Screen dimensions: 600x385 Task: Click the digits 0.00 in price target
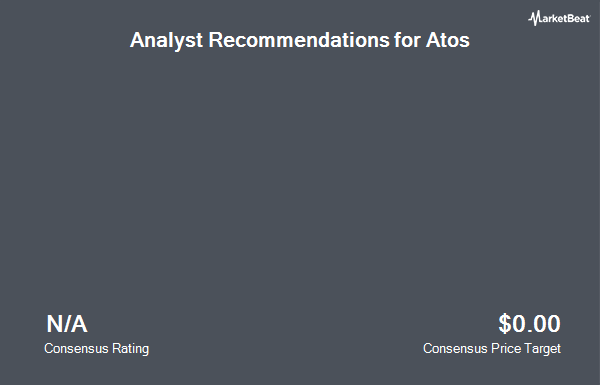(536, 324)
